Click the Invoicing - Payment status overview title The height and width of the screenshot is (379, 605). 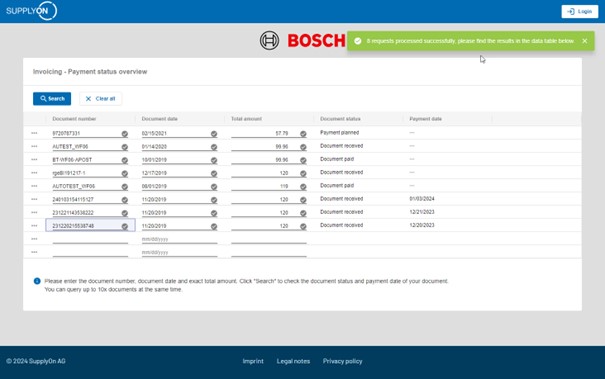[90, 72]
